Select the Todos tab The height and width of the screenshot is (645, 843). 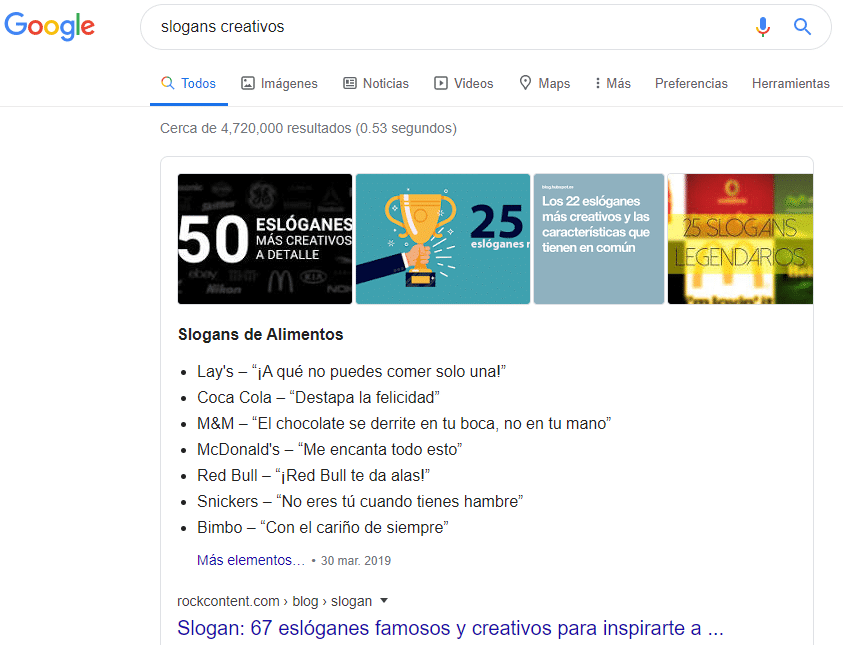tap(189, 83)
